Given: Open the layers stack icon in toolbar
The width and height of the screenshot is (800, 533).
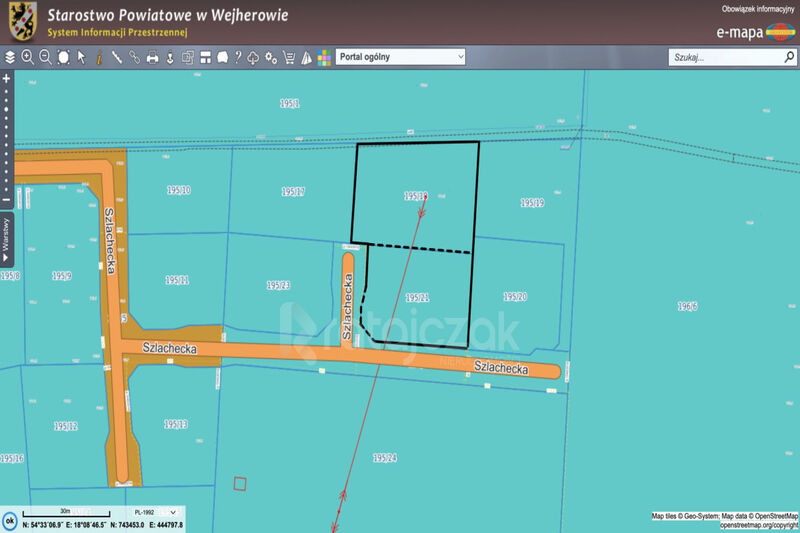Looking at the screenshot, I should point(10,57).
